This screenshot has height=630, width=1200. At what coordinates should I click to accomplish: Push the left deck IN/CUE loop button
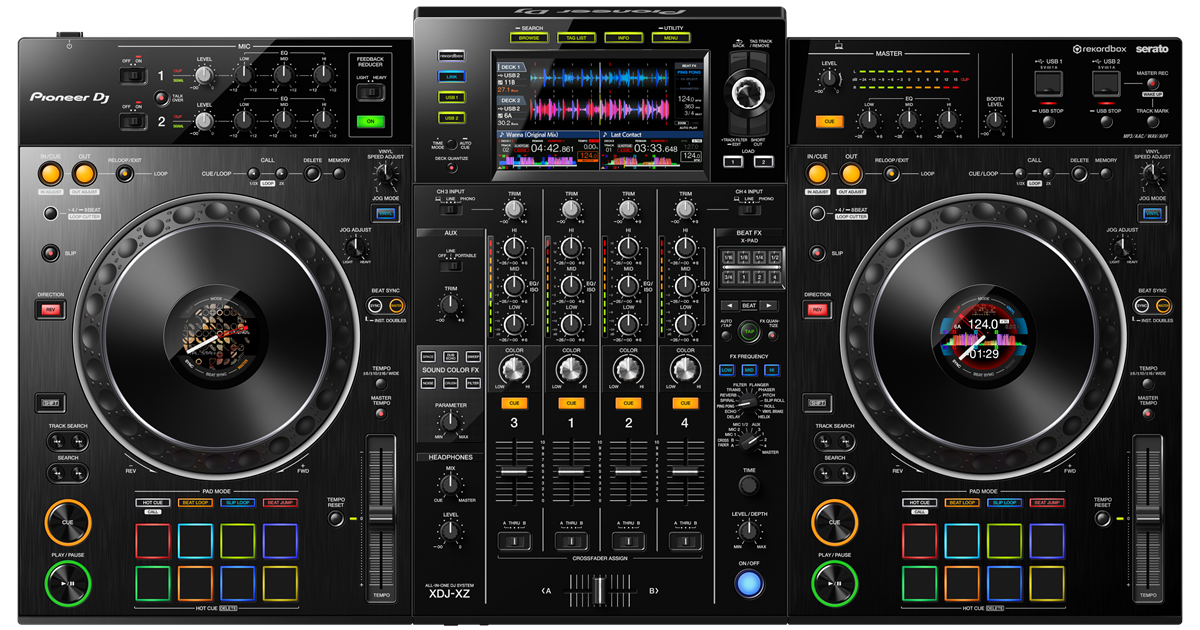point(51,175)
